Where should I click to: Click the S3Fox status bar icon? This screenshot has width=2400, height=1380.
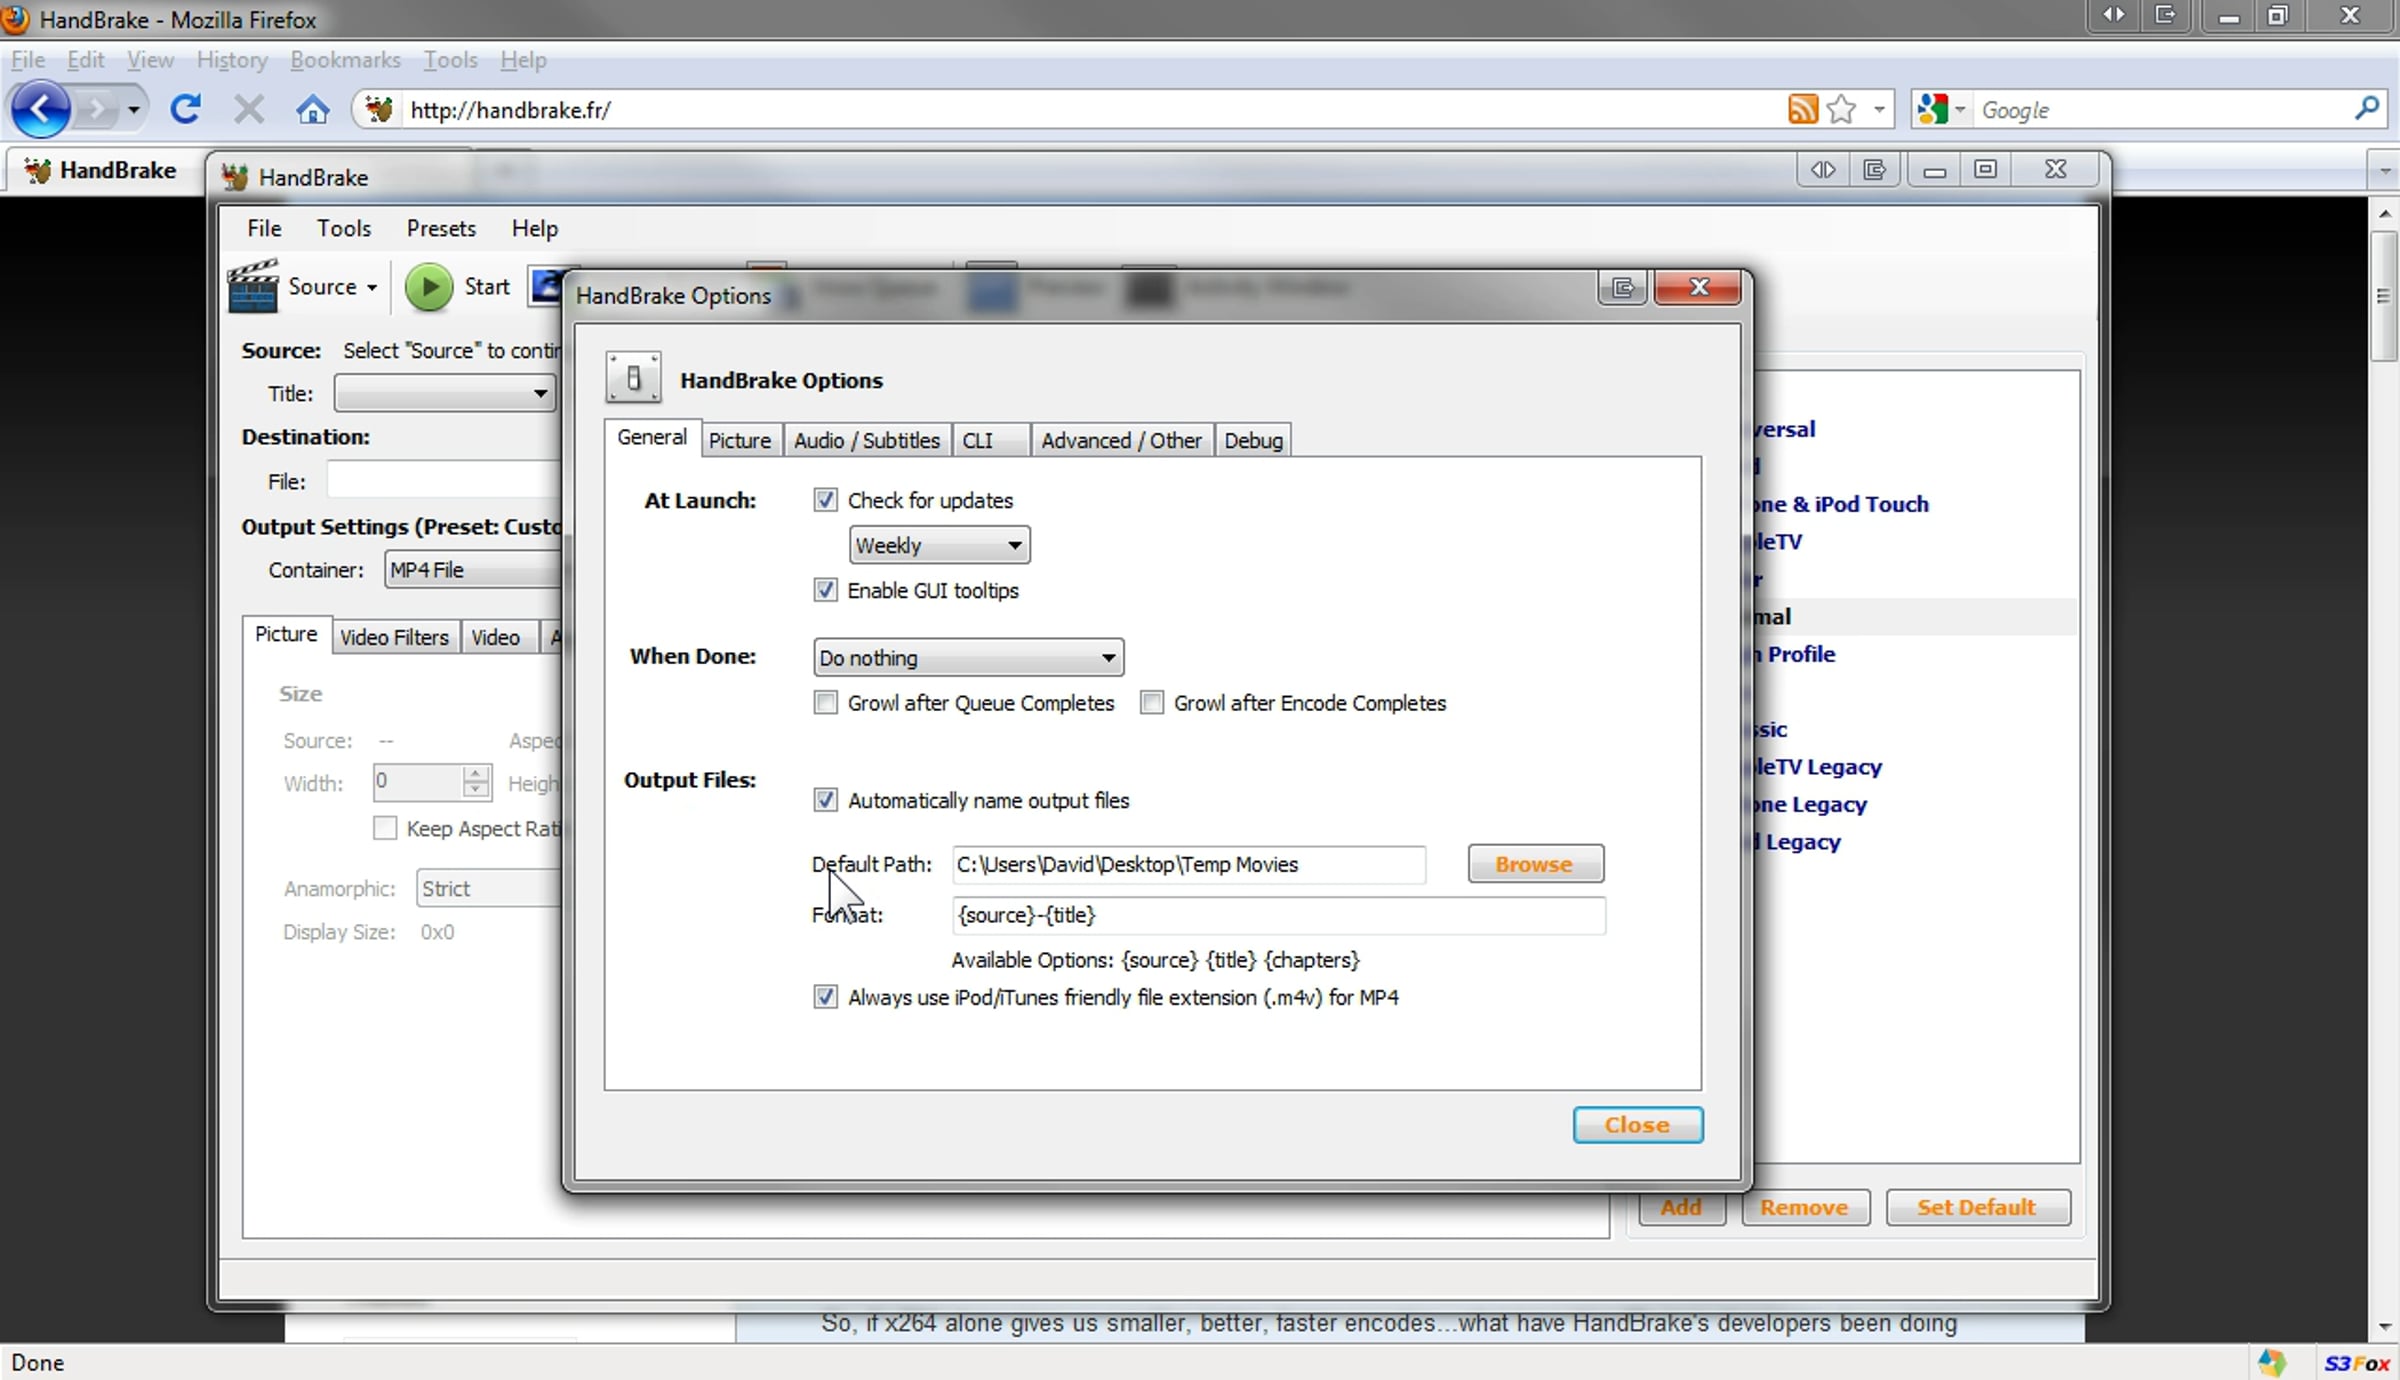point(2356,1363)
